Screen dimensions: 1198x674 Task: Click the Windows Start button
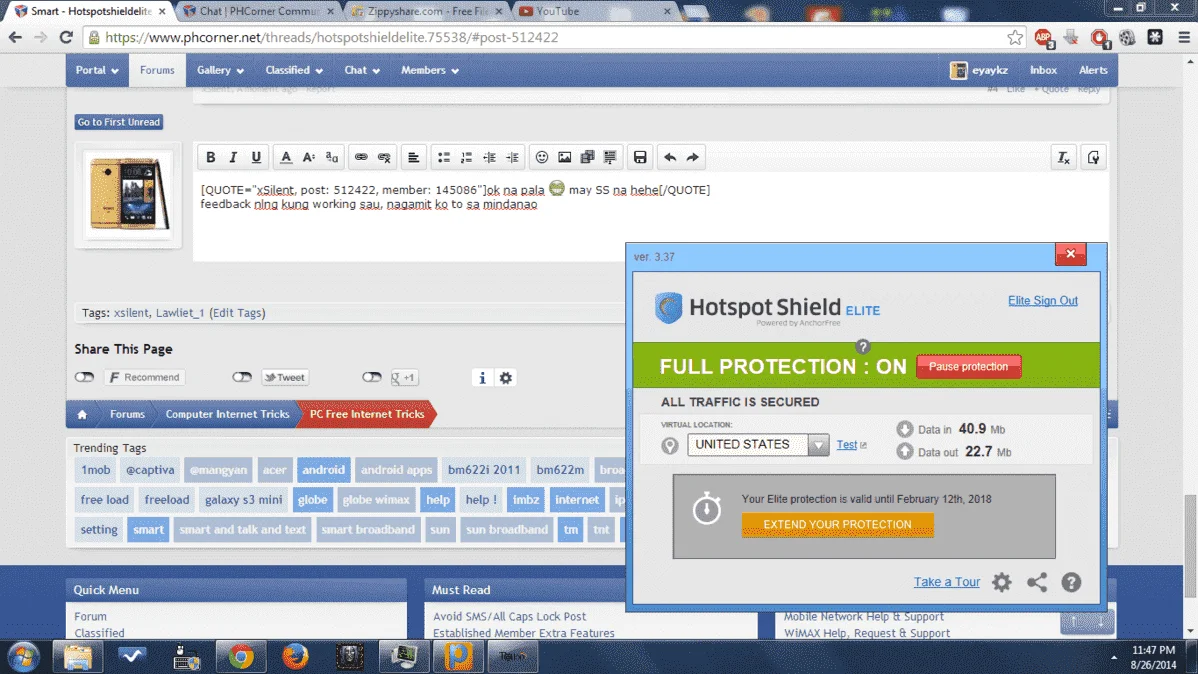[23, 656]
